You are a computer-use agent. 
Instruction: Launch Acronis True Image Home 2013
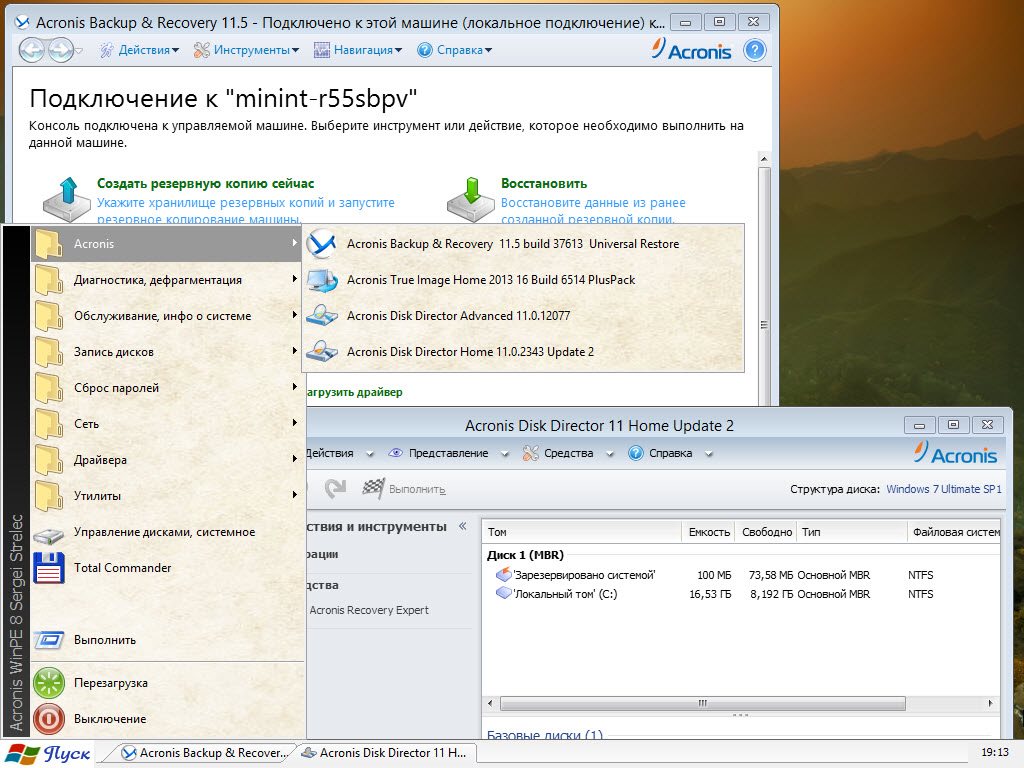click(522, 280)
